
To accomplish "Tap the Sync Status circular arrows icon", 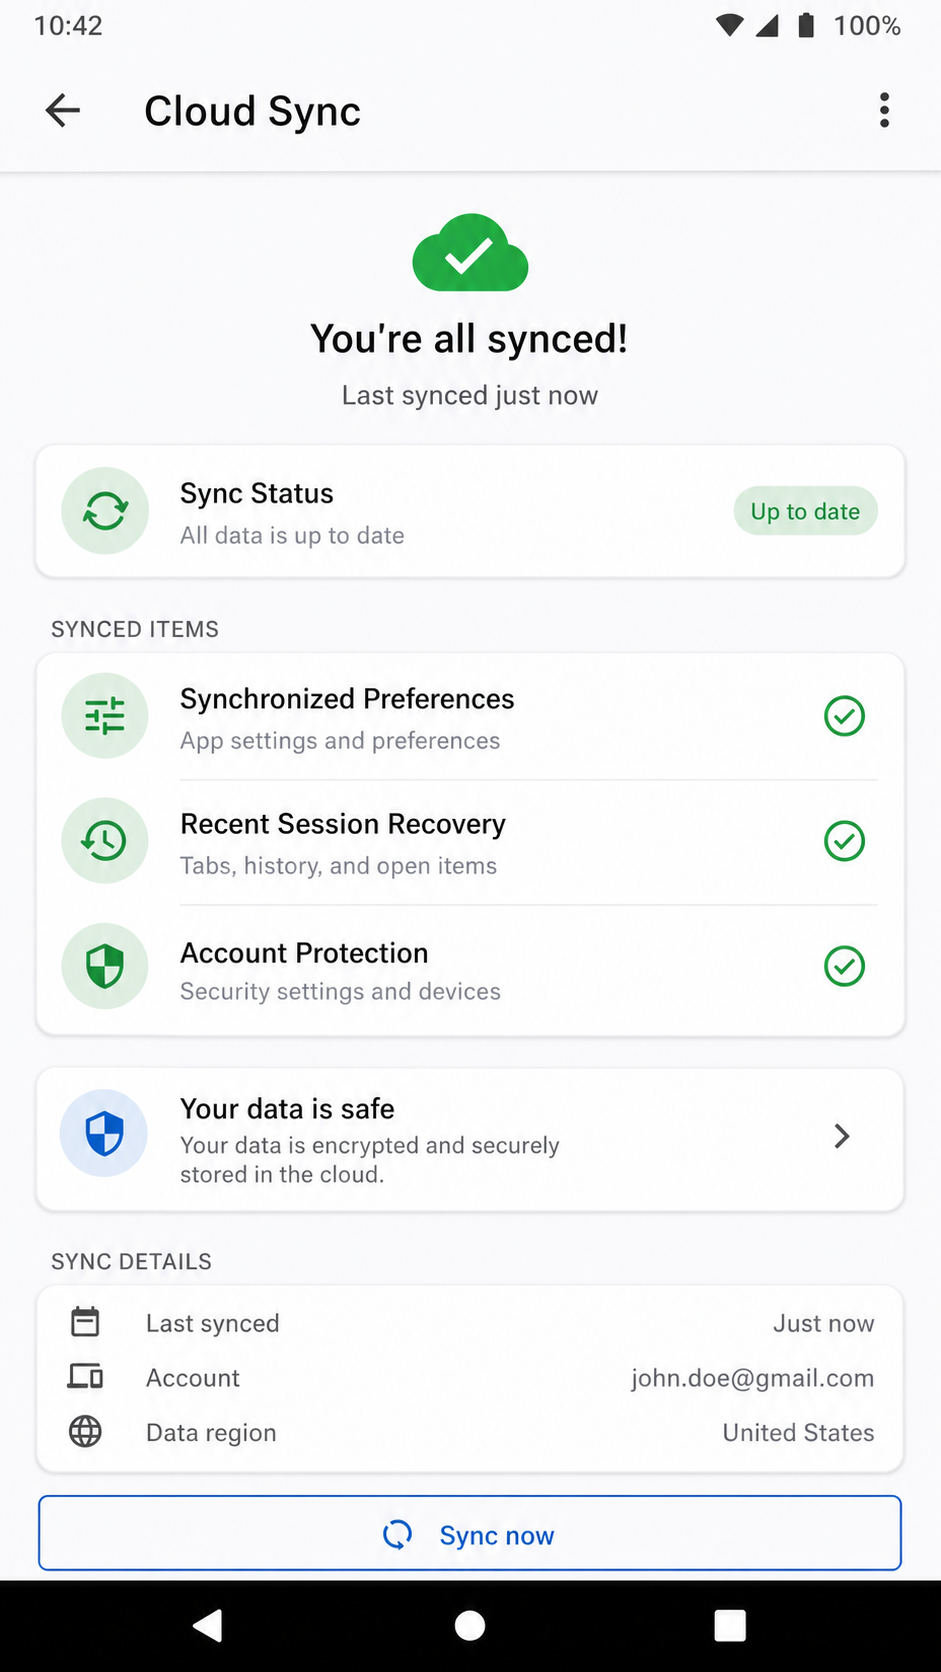I will click(105, 511).
